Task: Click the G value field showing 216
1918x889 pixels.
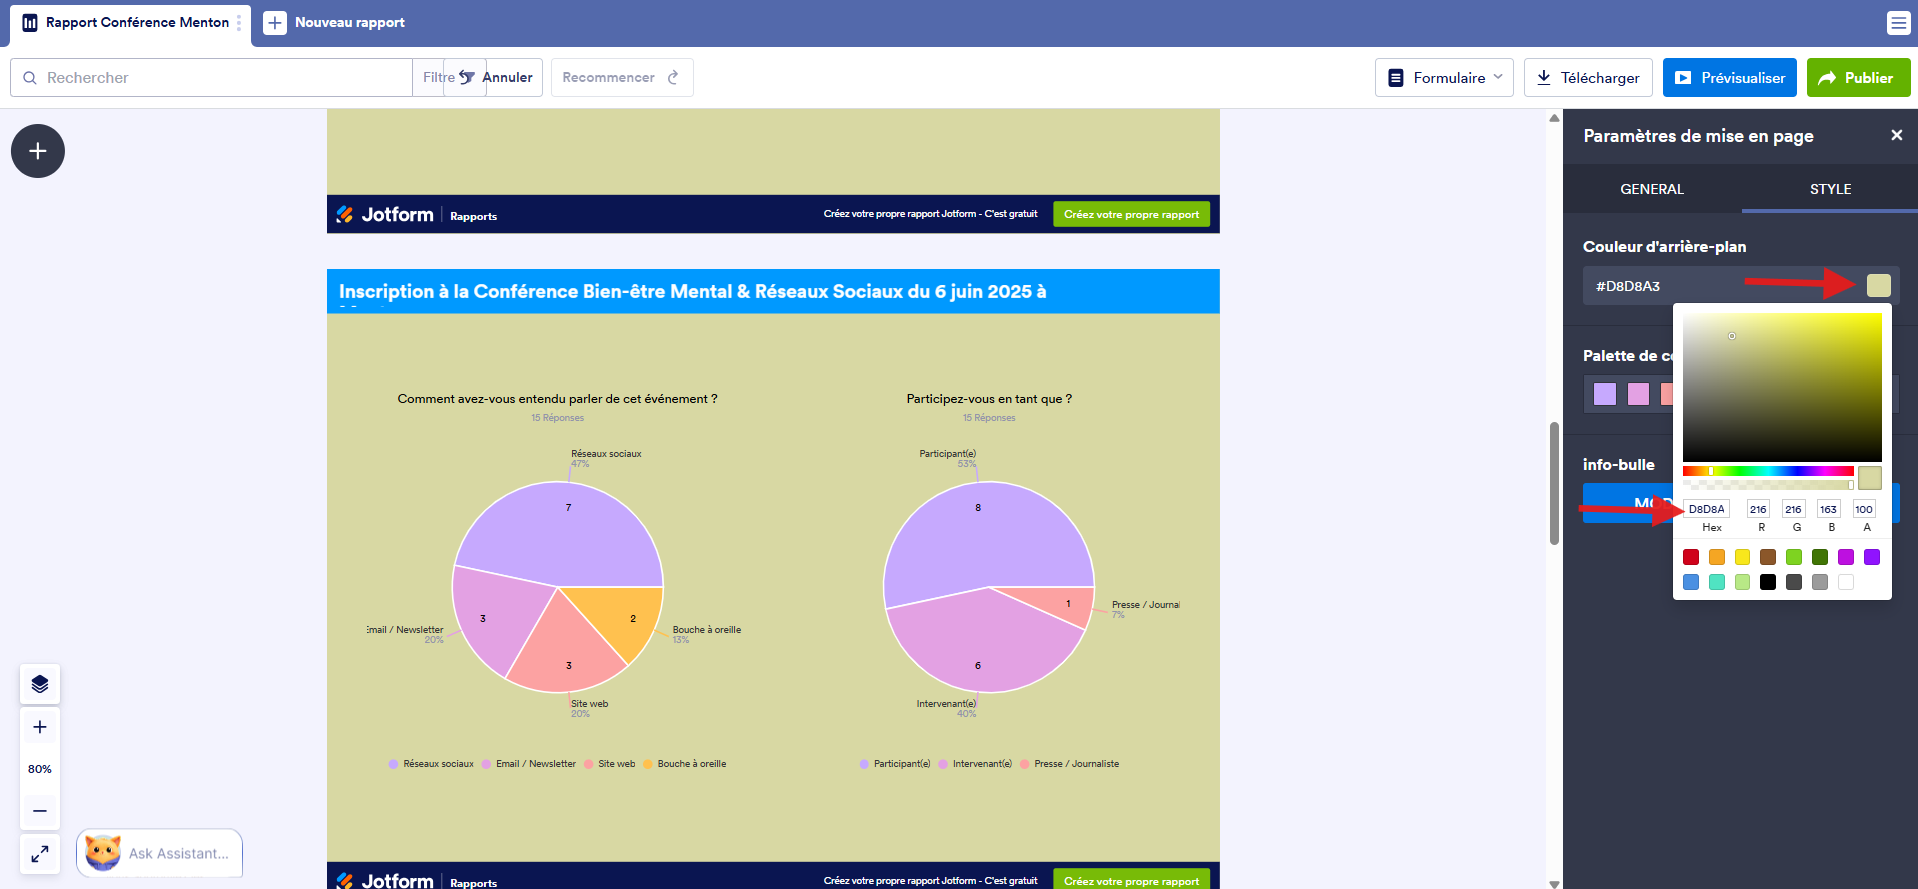Action: click(x=1793, y=509)
